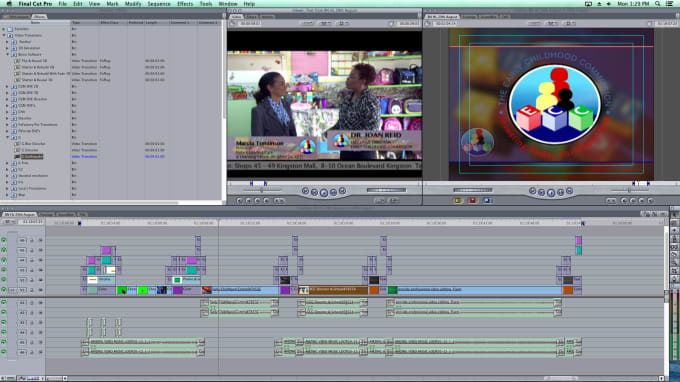Expand the FxFactory Pro Transitions folder
The width and height of the screenshot is (680, 382).
tap(7, 124)
